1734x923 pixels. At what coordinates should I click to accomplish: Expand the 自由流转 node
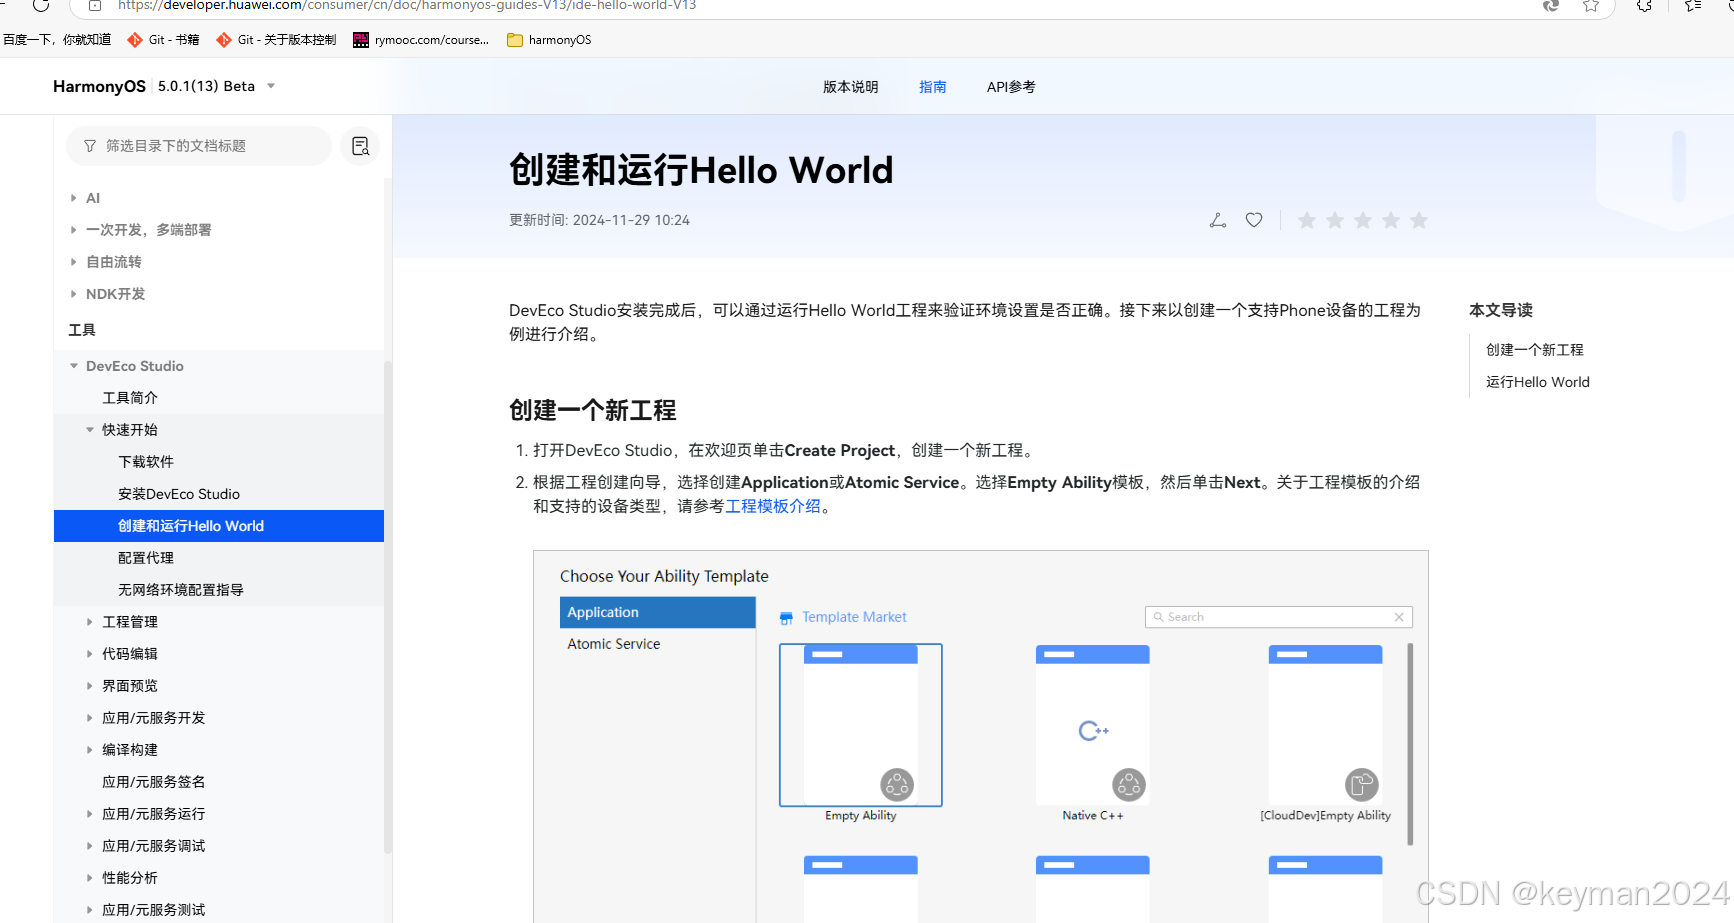[73, 262]
